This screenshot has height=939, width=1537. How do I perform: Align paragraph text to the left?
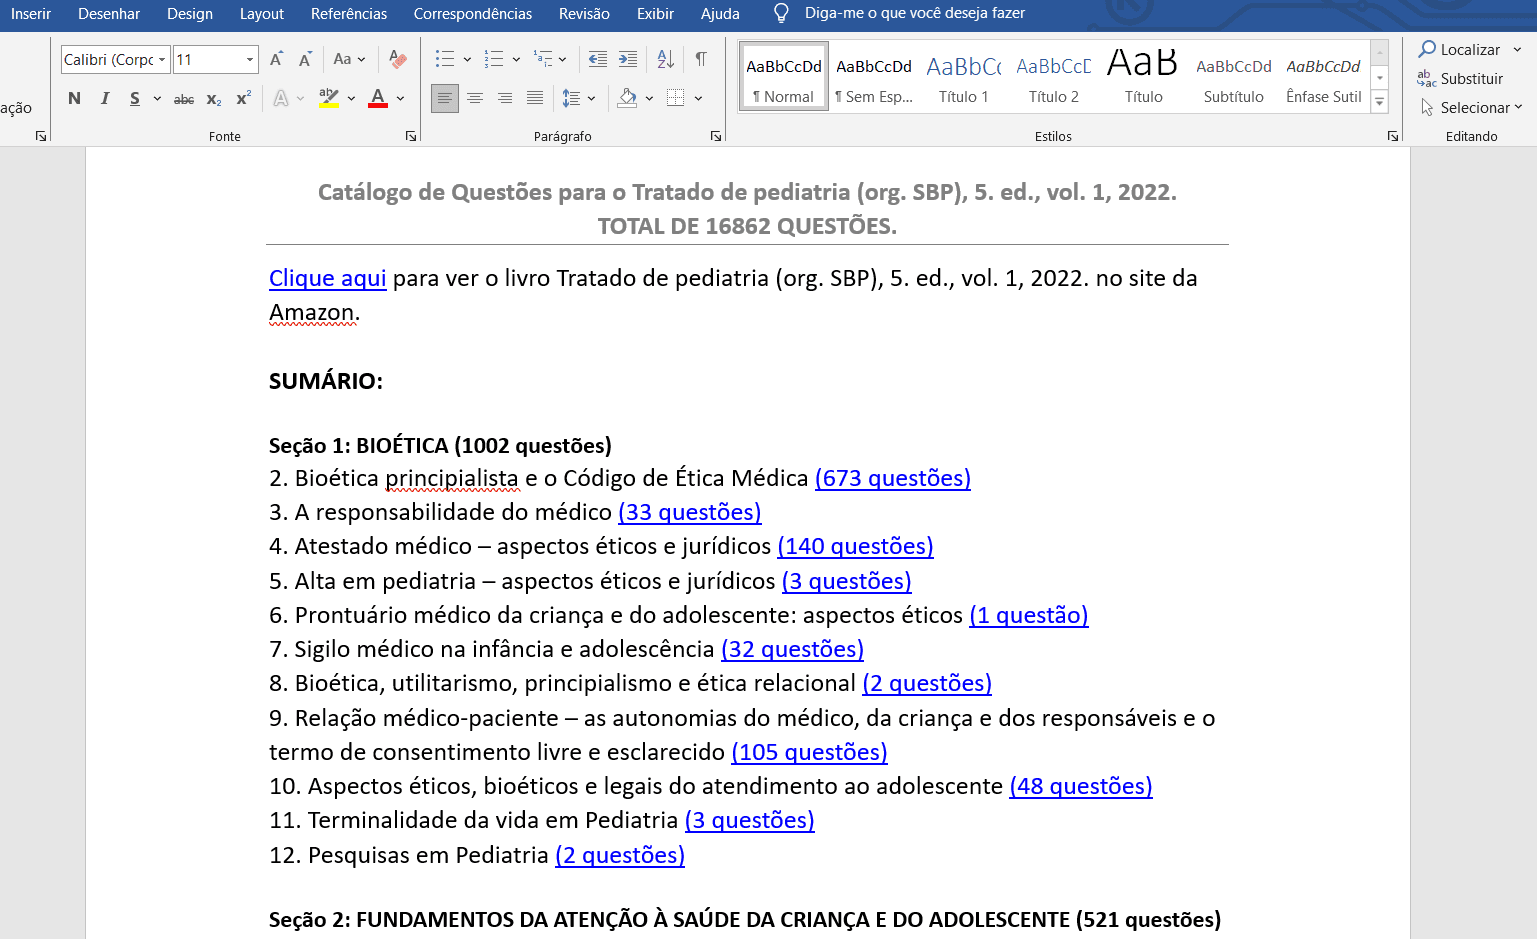[x=445, y=99]
